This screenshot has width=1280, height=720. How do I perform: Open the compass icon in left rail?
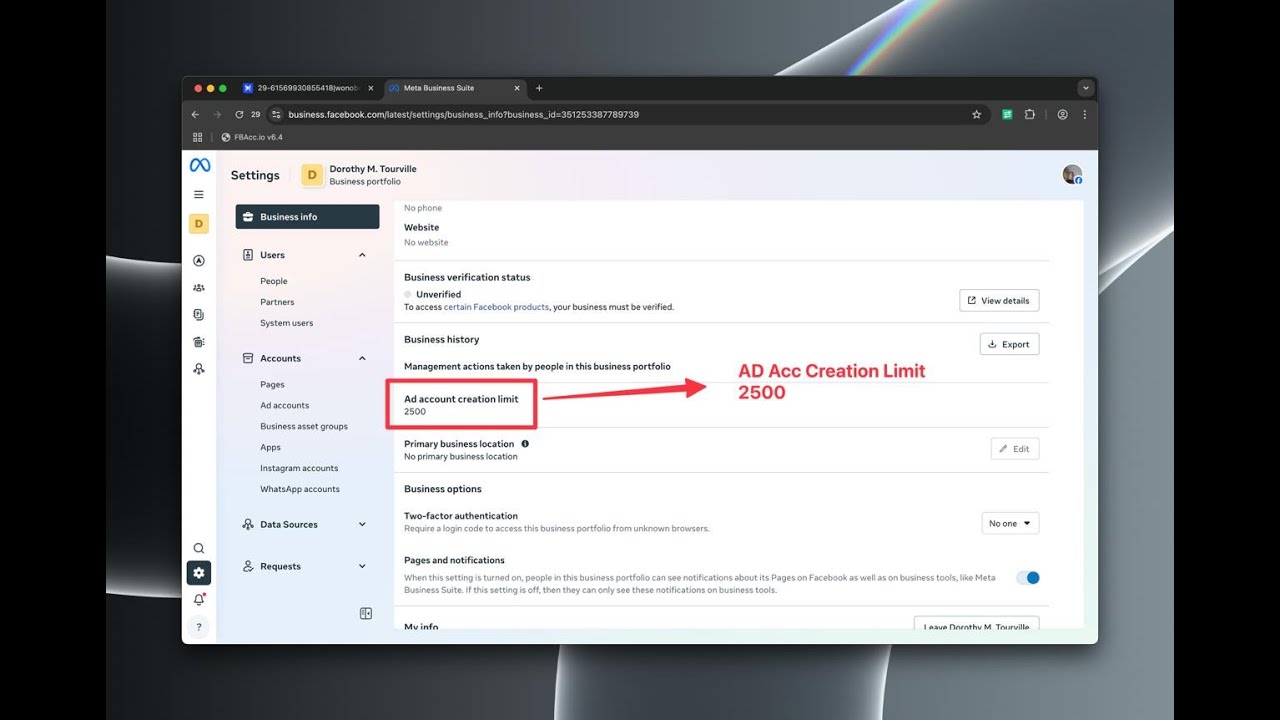[x=199, y=261]
